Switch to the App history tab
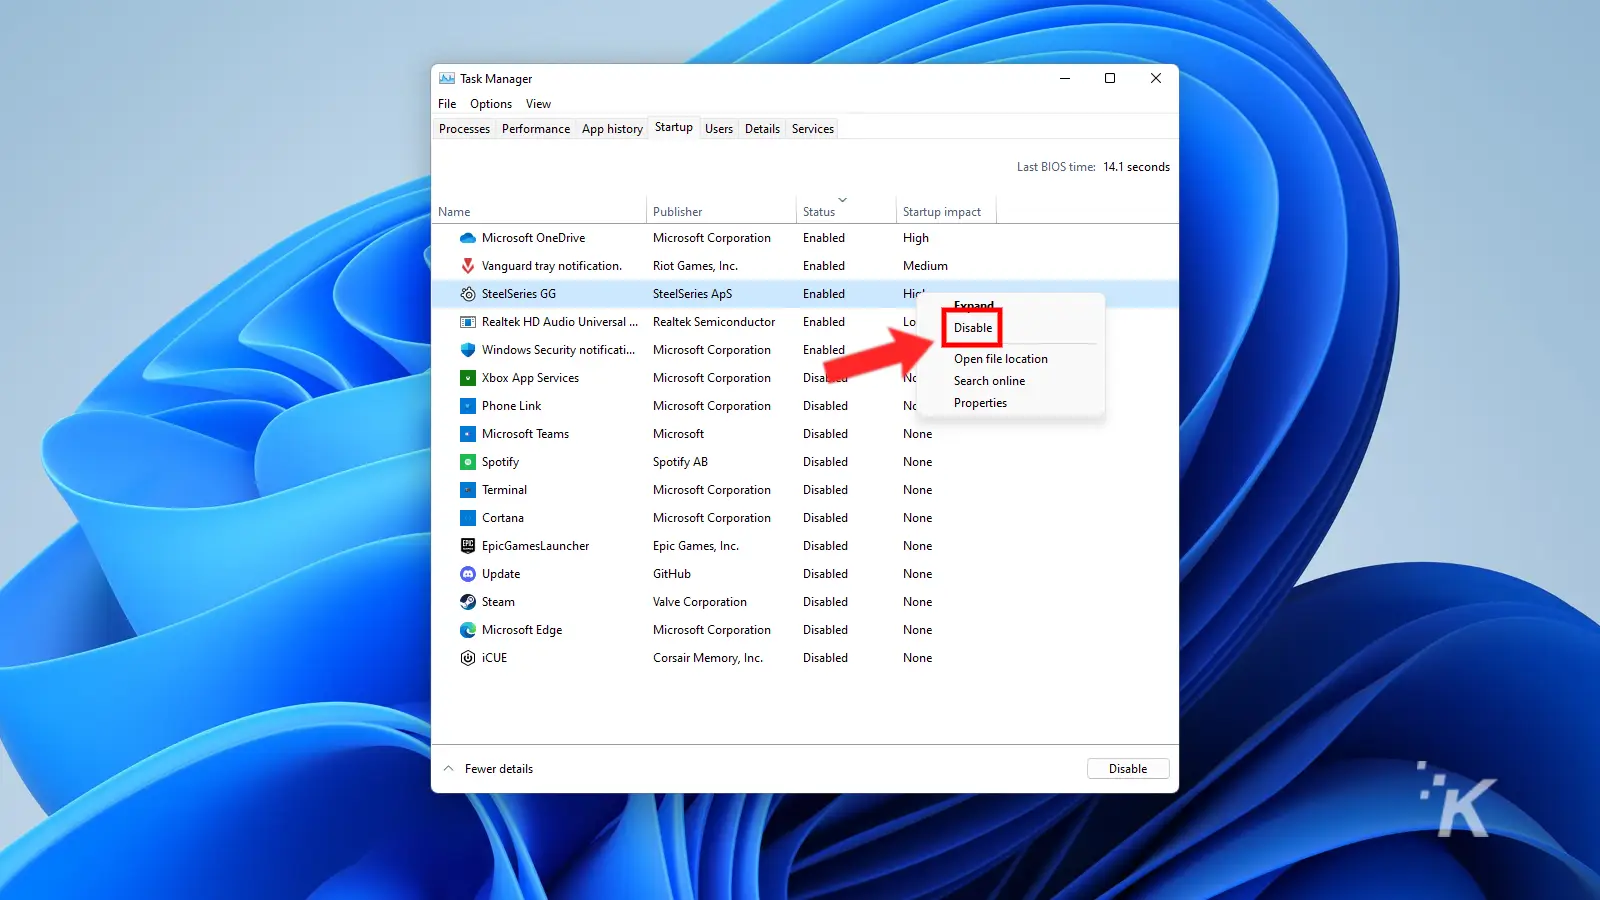The width and height of the screenshot is (1600, 900). 612,129
